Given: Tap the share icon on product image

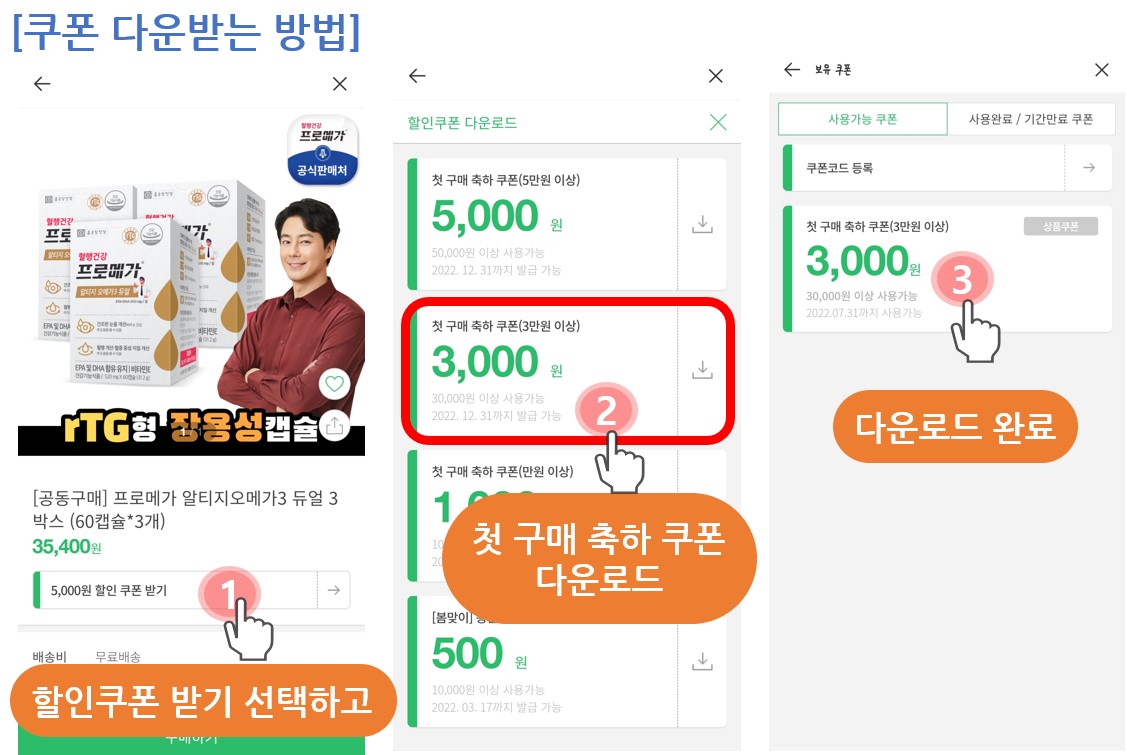Looking at the screenshot, I should point(334,426).
